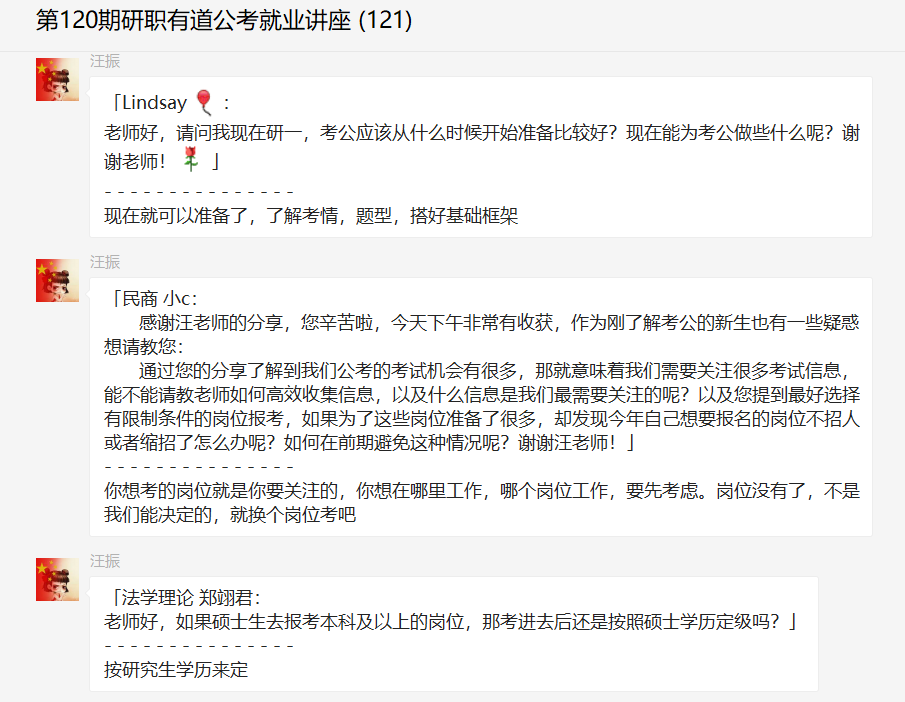Viewport: 905px width, 702px height.
Task: Click sender name 汪振 above the Lindsay message
Action: click(105, 61)
